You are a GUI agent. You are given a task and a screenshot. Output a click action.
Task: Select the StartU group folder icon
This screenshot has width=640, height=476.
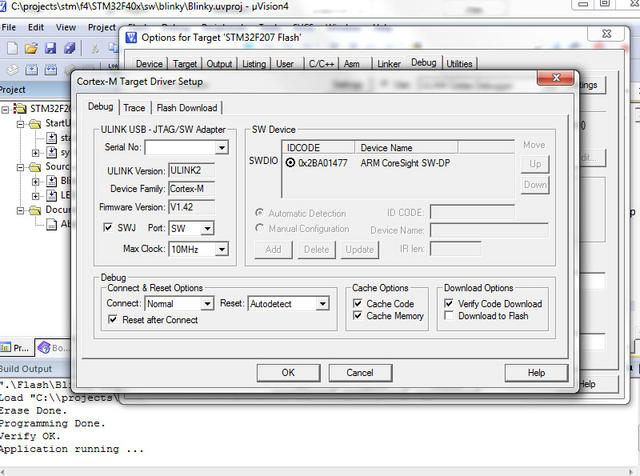(x=34, y=123)
